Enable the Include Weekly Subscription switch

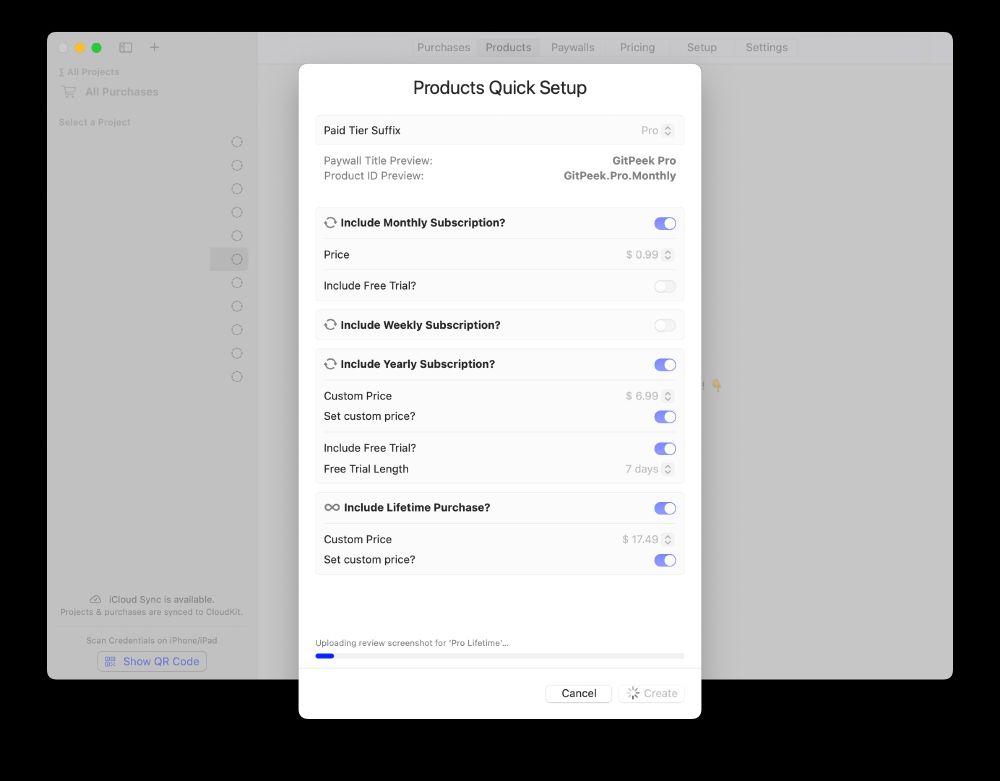665,326
